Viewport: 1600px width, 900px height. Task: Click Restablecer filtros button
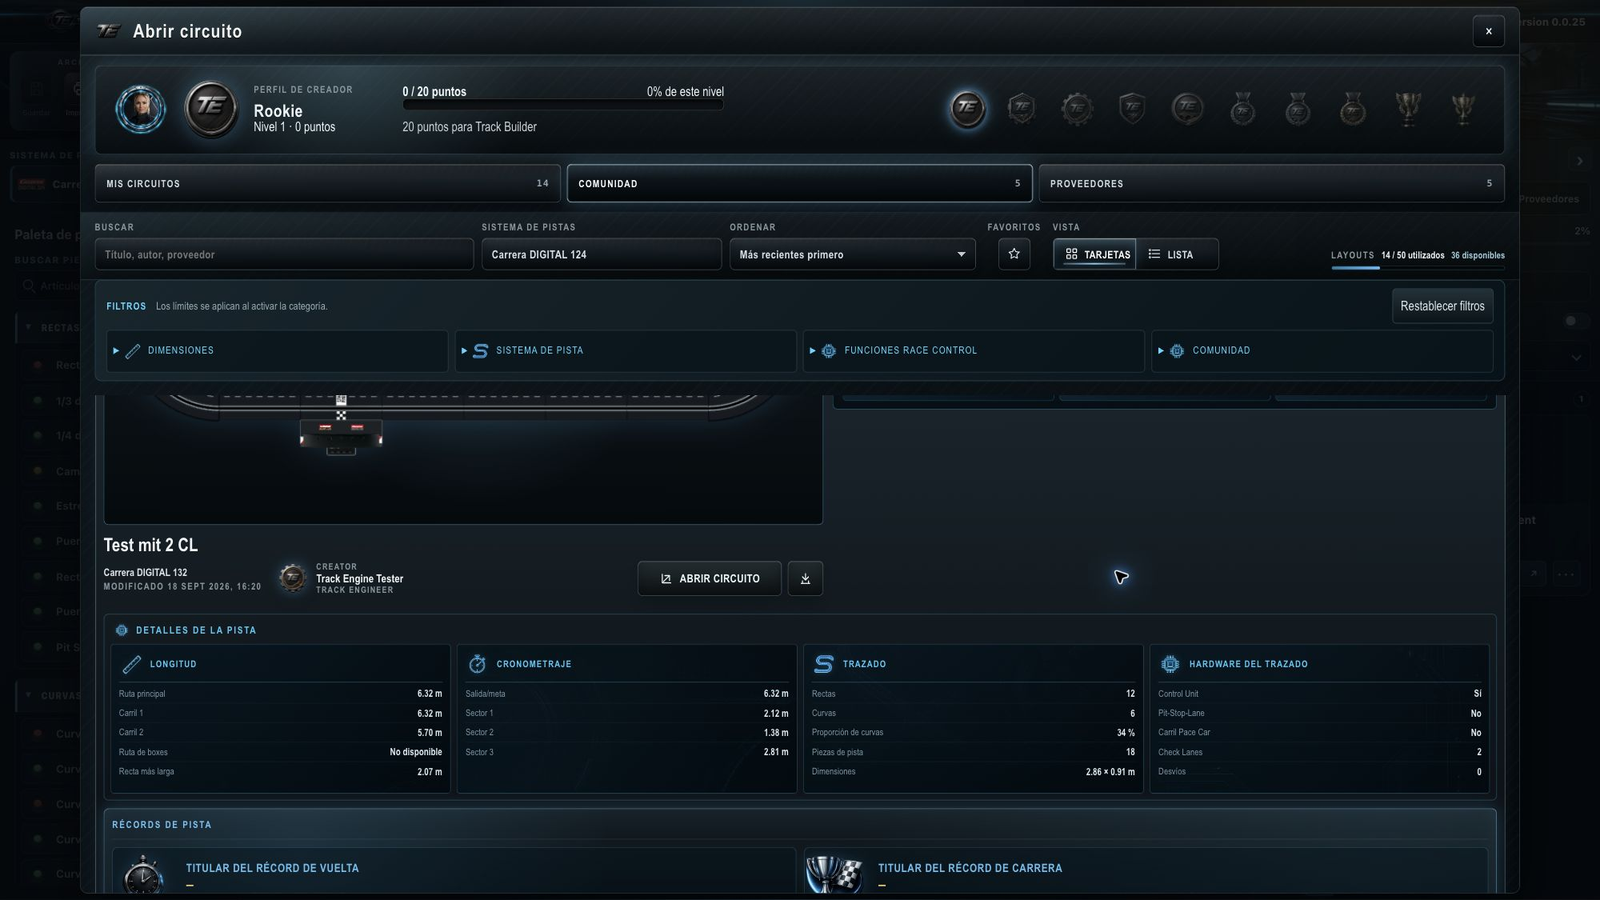pos(1442,306)
